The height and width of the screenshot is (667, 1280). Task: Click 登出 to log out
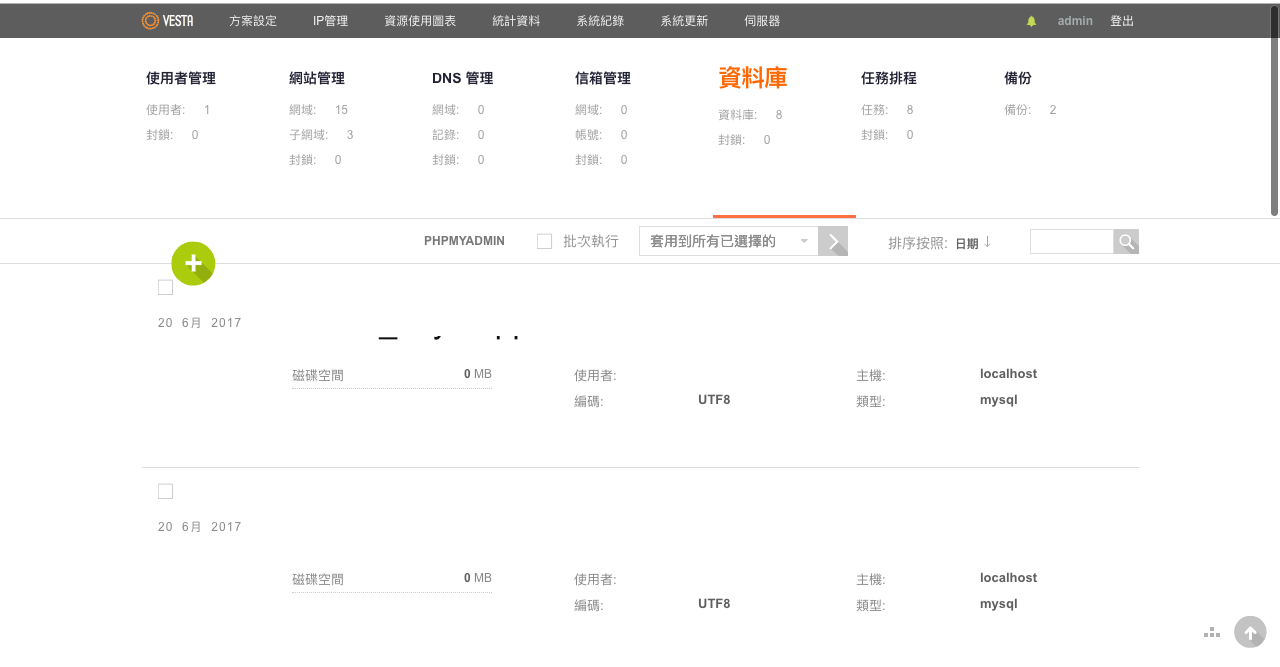[1122, 21]
